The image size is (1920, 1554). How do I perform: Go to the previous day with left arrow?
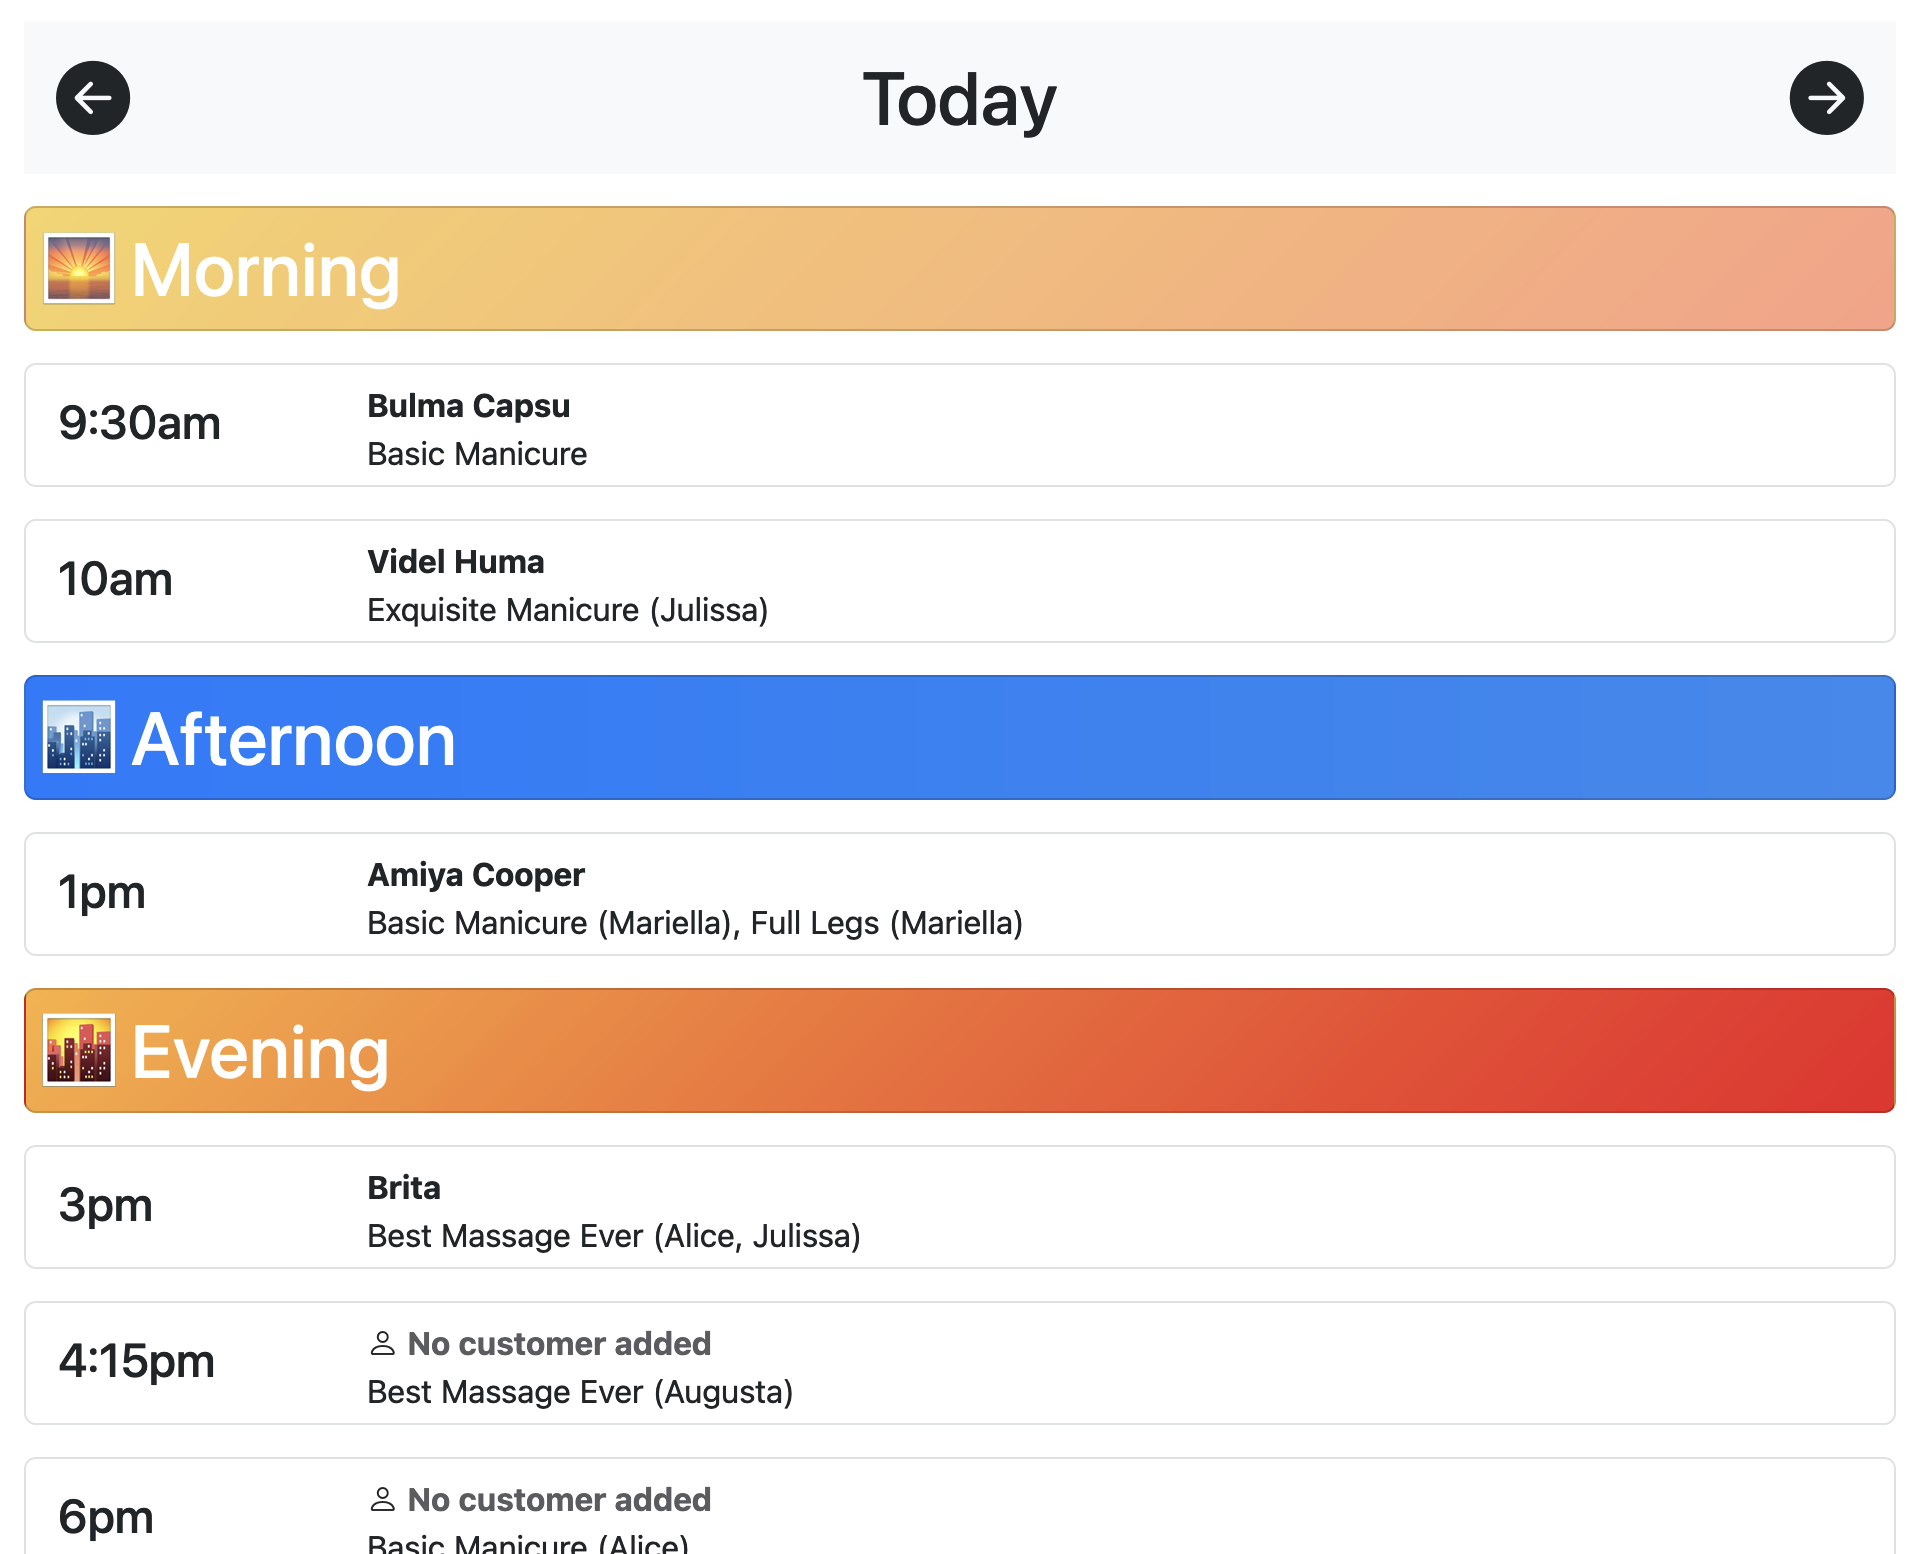click(x=93, y=98)
